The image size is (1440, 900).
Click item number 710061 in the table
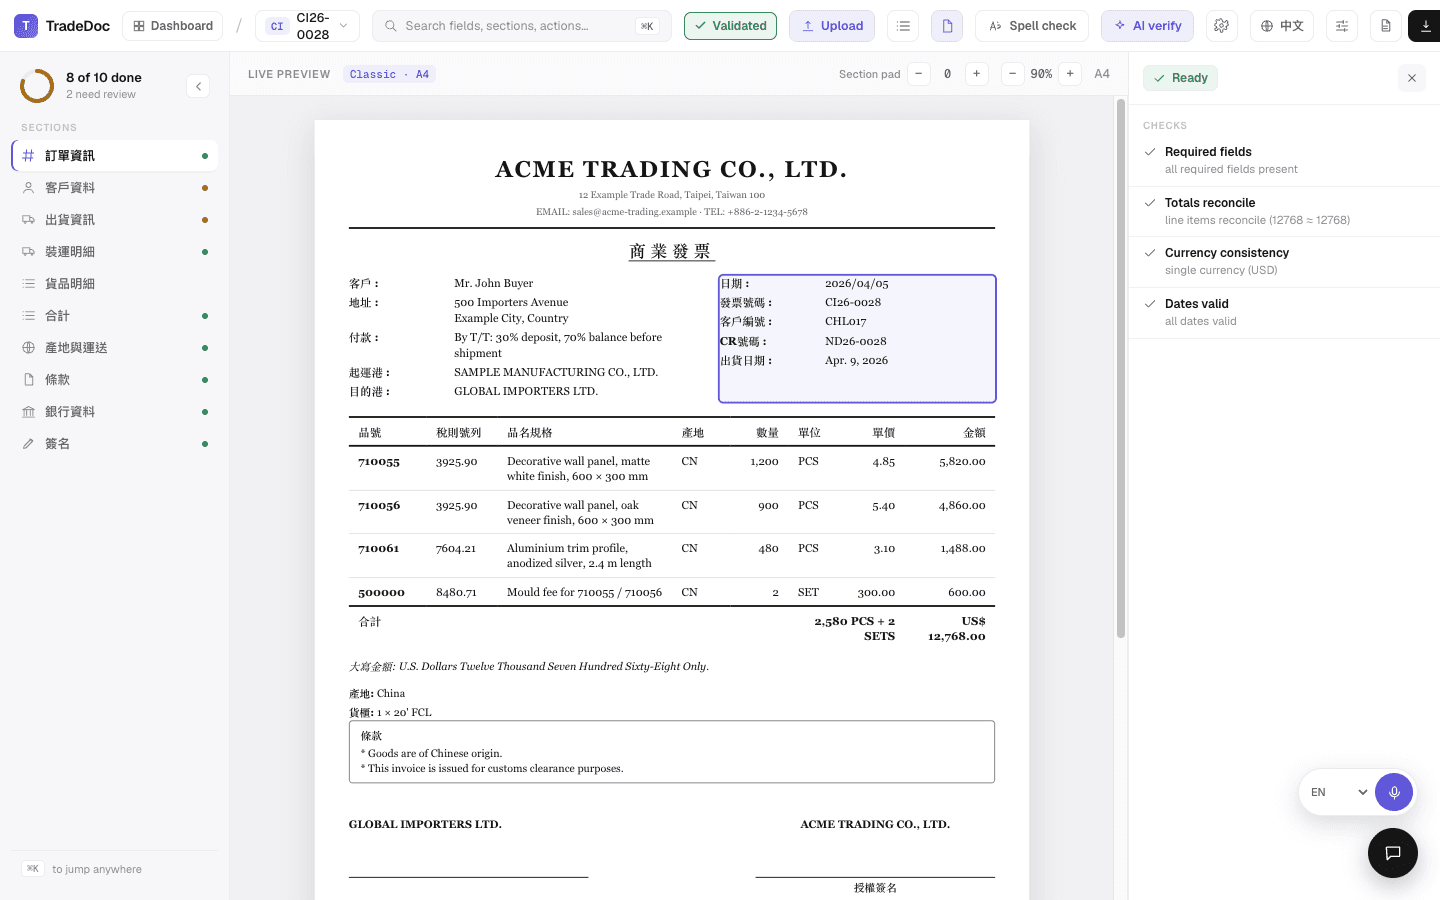(x=379, y=549)
